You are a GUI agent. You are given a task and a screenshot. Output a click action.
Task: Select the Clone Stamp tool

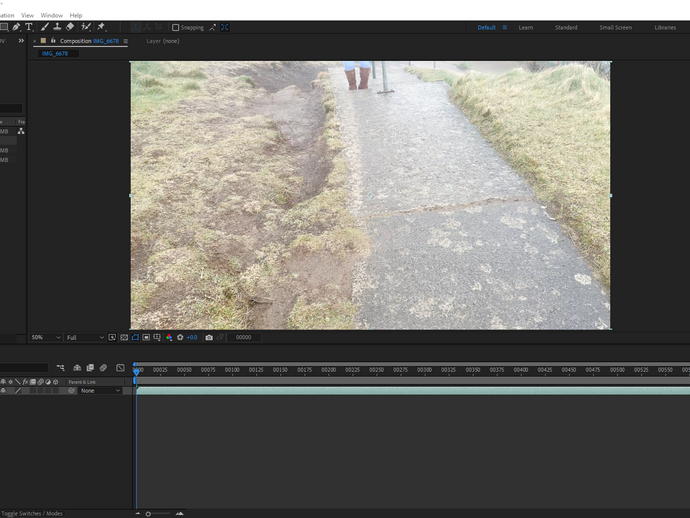(57, 27)
